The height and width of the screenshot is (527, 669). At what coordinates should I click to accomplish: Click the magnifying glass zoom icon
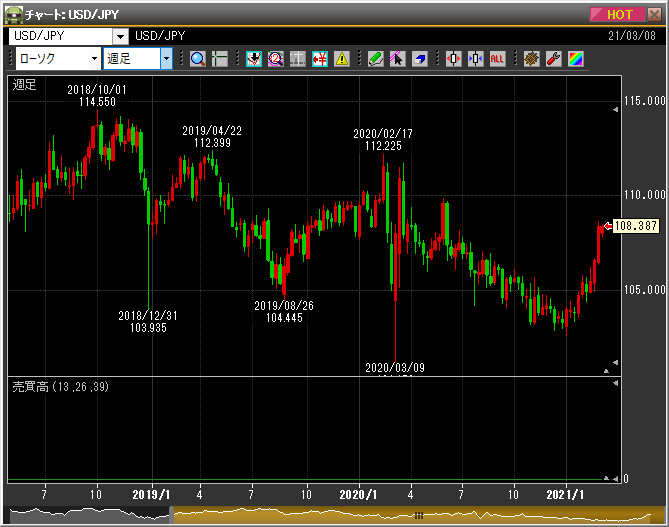[x=197, y=59]
